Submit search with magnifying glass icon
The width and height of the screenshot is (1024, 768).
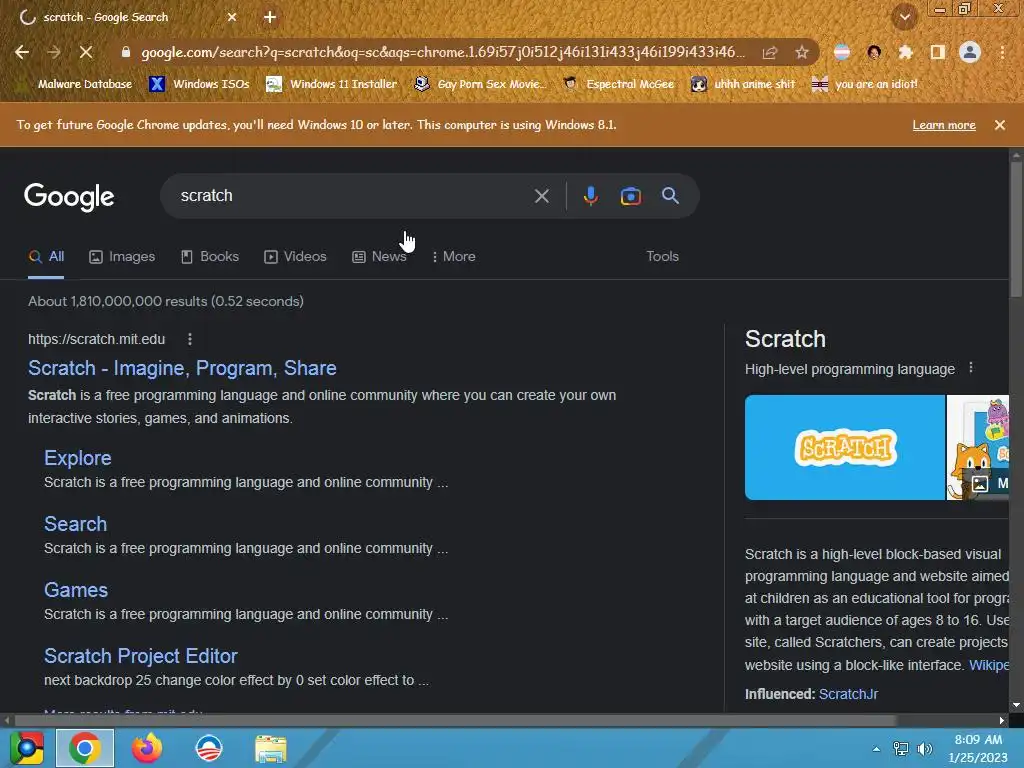670,195
